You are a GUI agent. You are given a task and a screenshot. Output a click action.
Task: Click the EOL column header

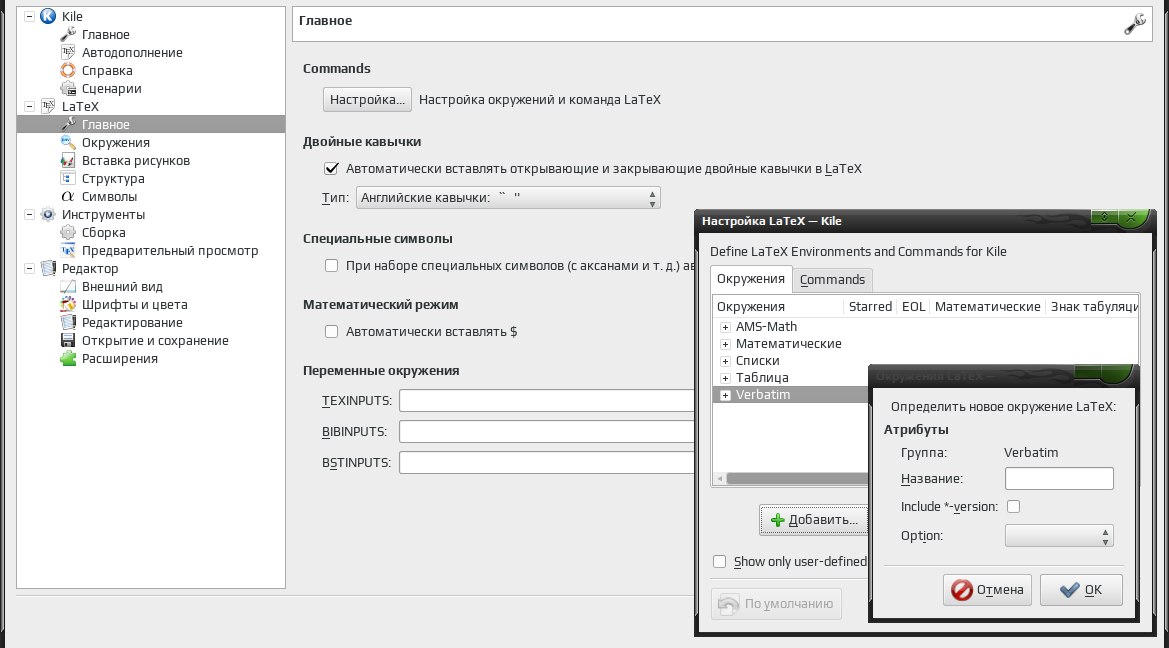(913, 306)
